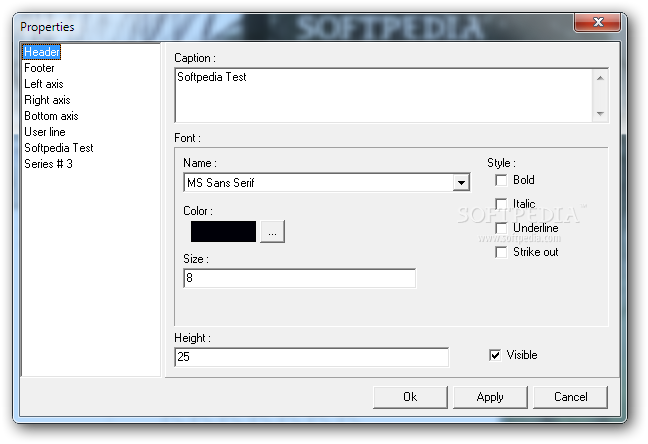Click the black font color swatch
Image resolution: width=648 pixels, height=444 pixels.
coord(223,231)
